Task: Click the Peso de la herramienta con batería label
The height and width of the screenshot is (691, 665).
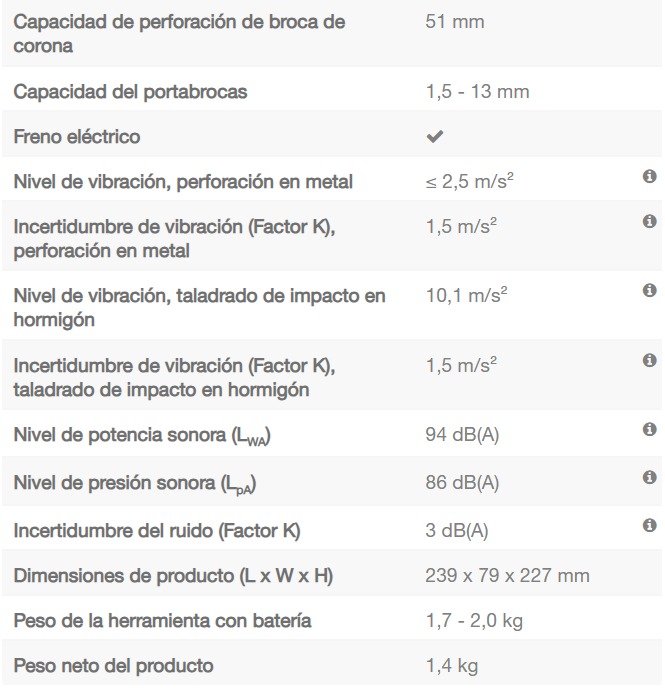Action: point(162,620)
